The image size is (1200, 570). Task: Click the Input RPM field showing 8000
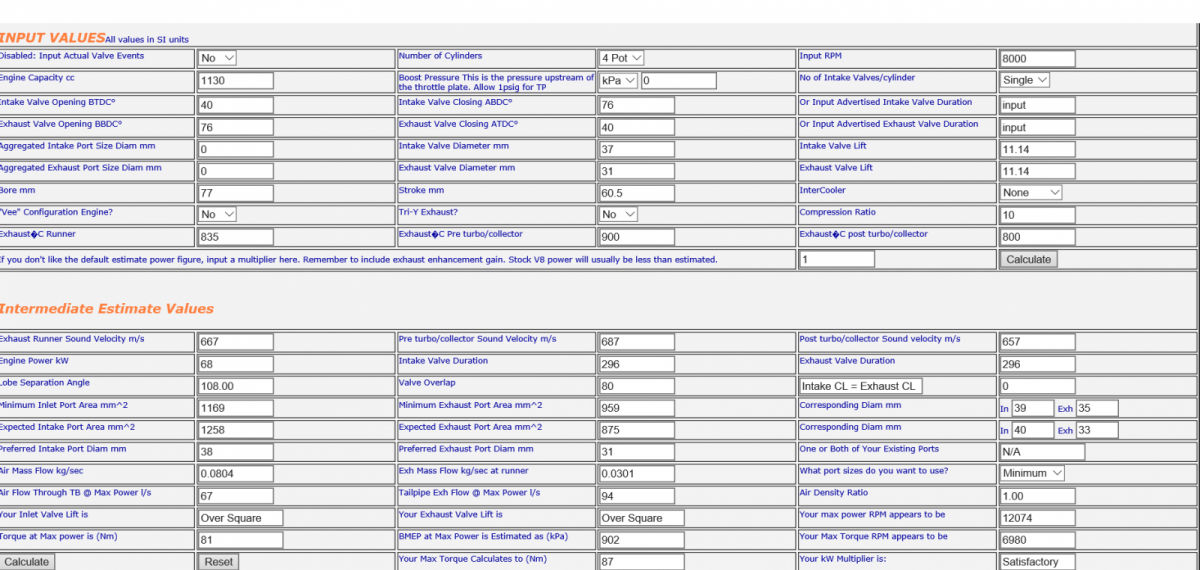[x=1038, y=59]
